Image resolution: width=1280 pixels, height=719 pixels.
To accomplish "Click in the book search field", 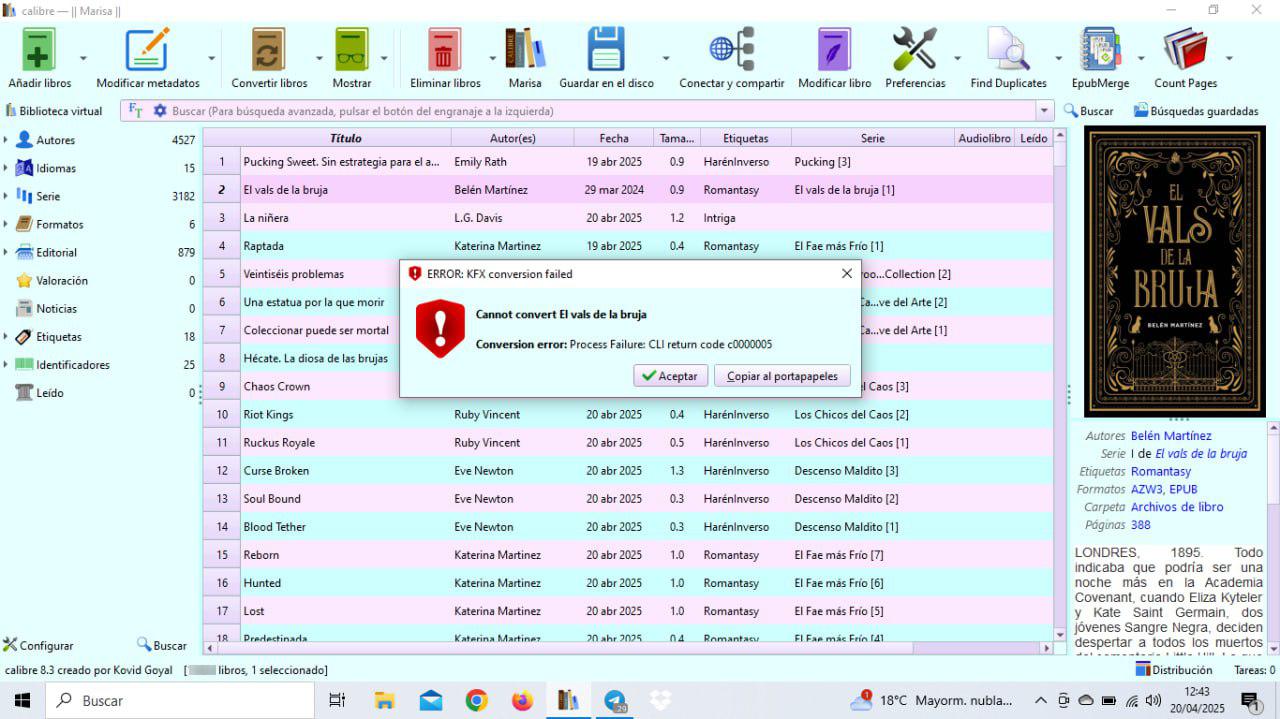I will point(600,111).
